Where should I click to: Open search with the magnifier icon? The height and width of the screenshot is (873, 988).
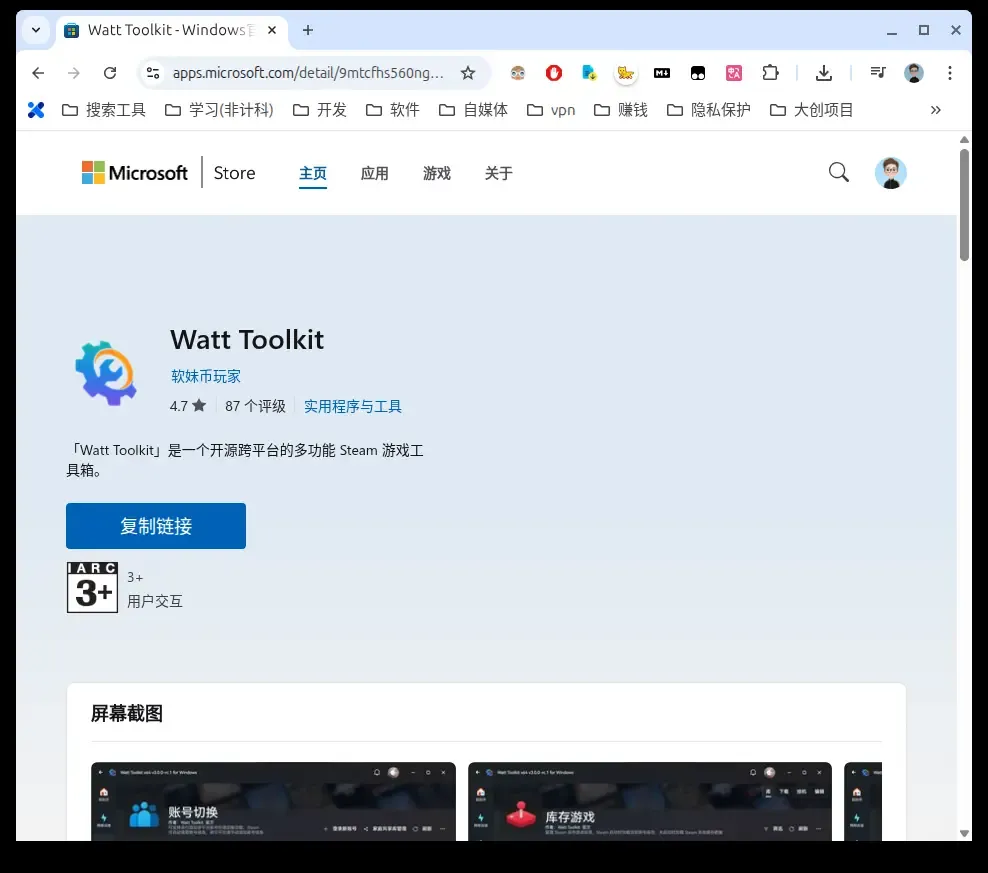(x=838, y=172)
